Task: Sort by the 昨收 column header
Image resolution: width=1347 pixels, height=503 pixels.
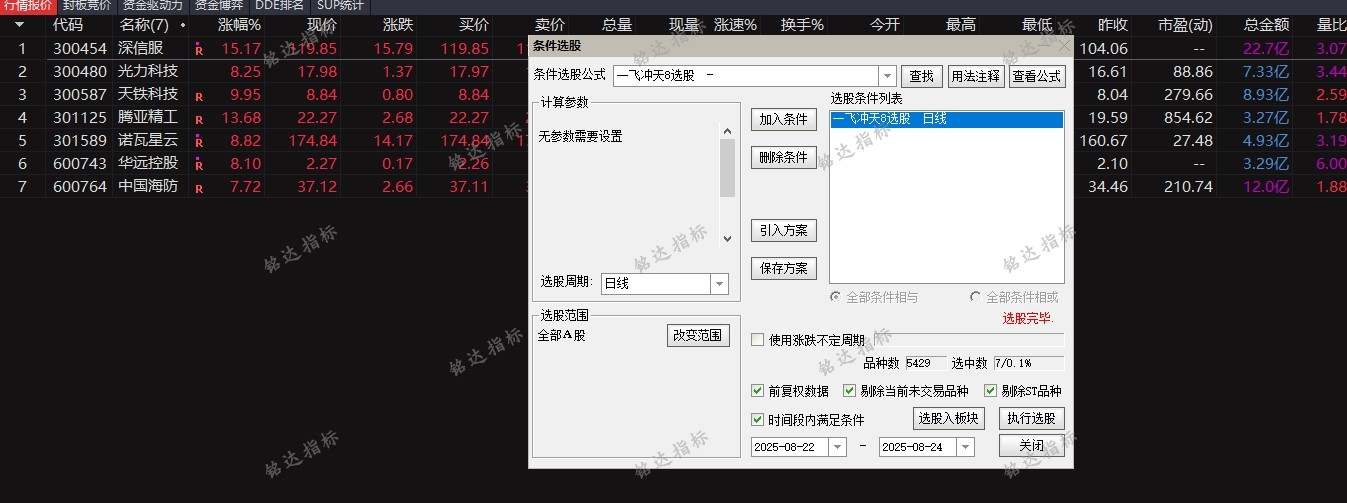Action: point(1113,25)
